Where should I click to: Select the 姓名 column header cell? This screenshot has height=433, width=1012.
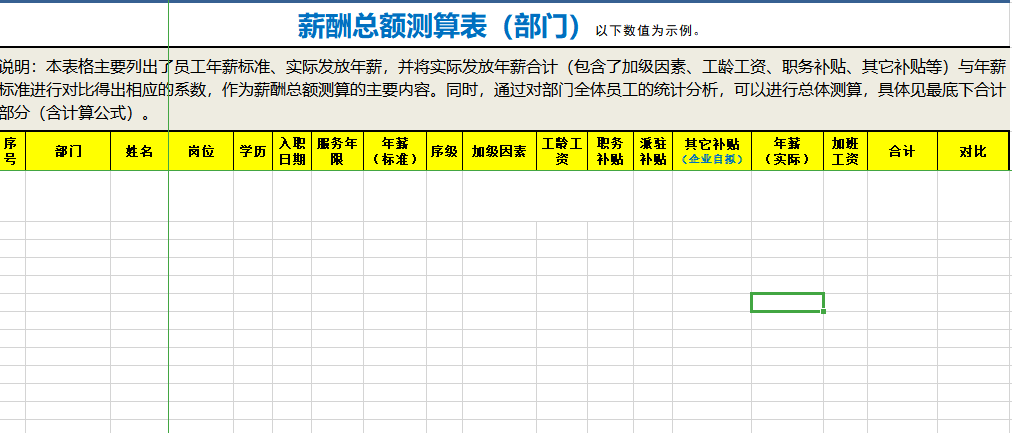point(139,151)
